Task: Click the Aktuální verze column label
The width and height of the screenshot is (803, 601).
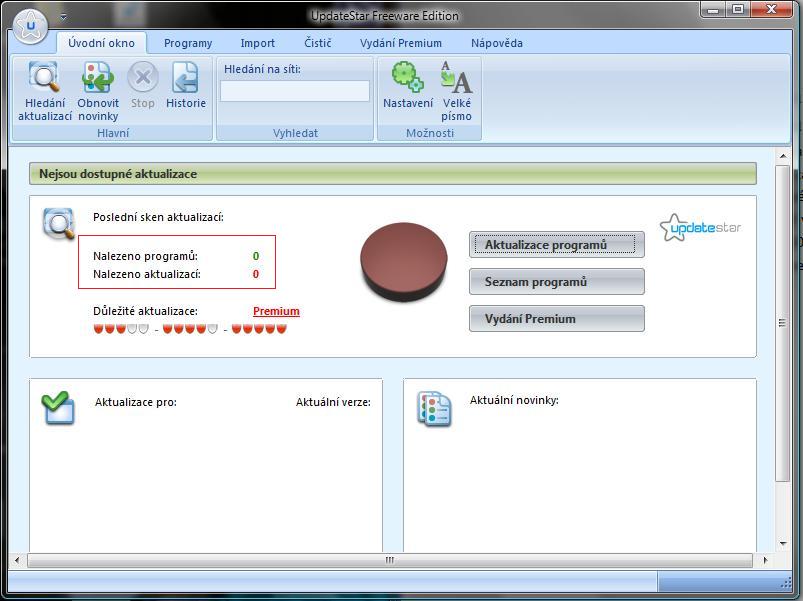Action: pos(333,402)
